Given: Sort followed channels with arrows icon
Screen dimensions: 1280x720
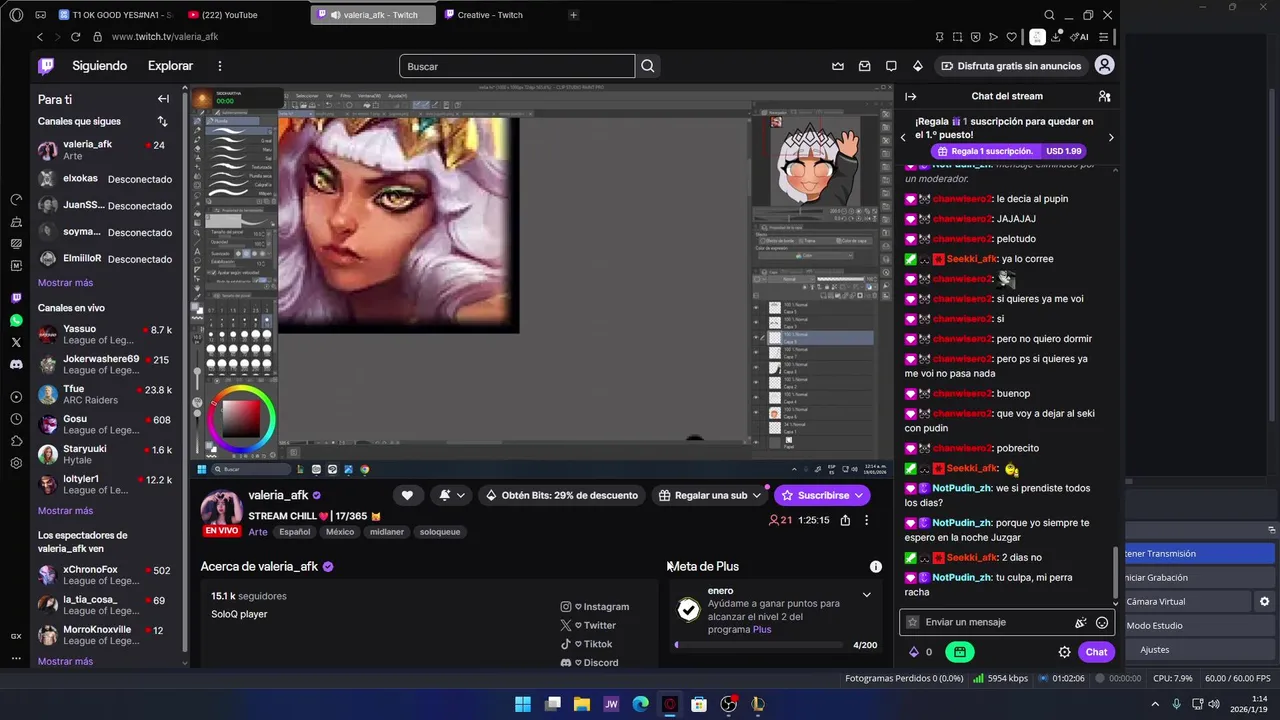Looking at the screenshot, I should (162, 121).
